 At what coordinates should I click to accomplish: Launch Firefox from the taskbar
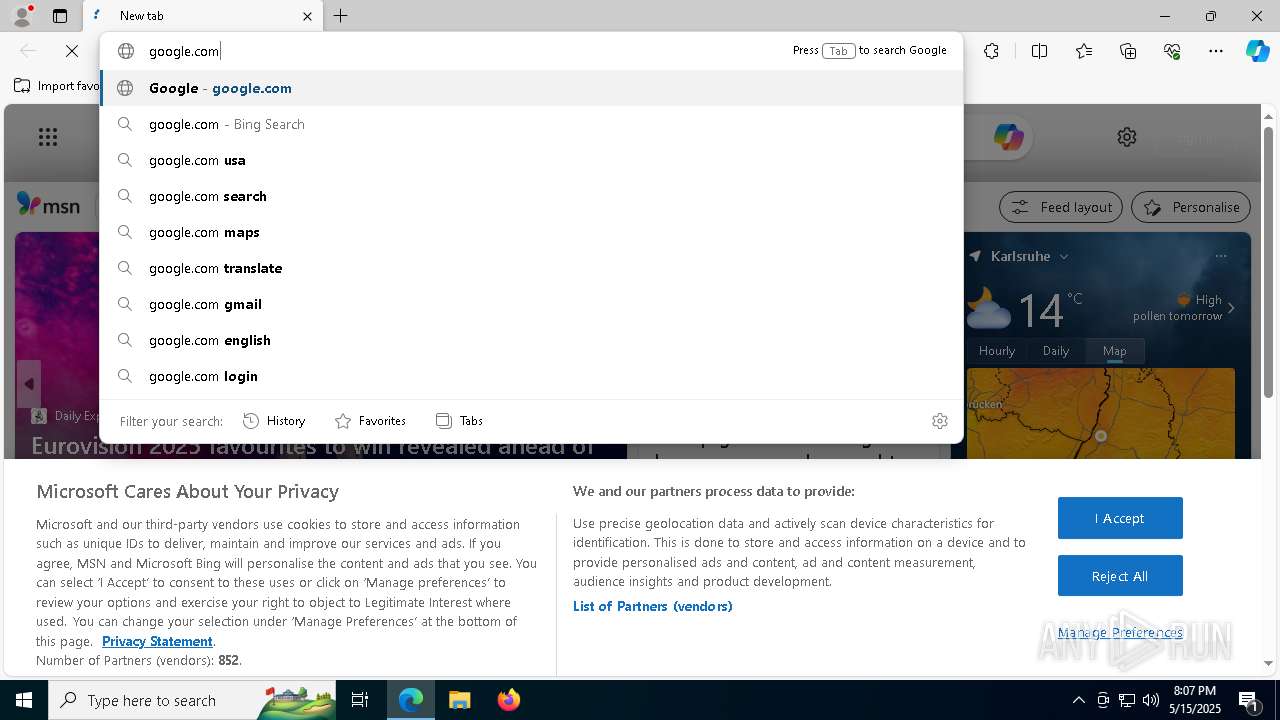pos(508,700)
